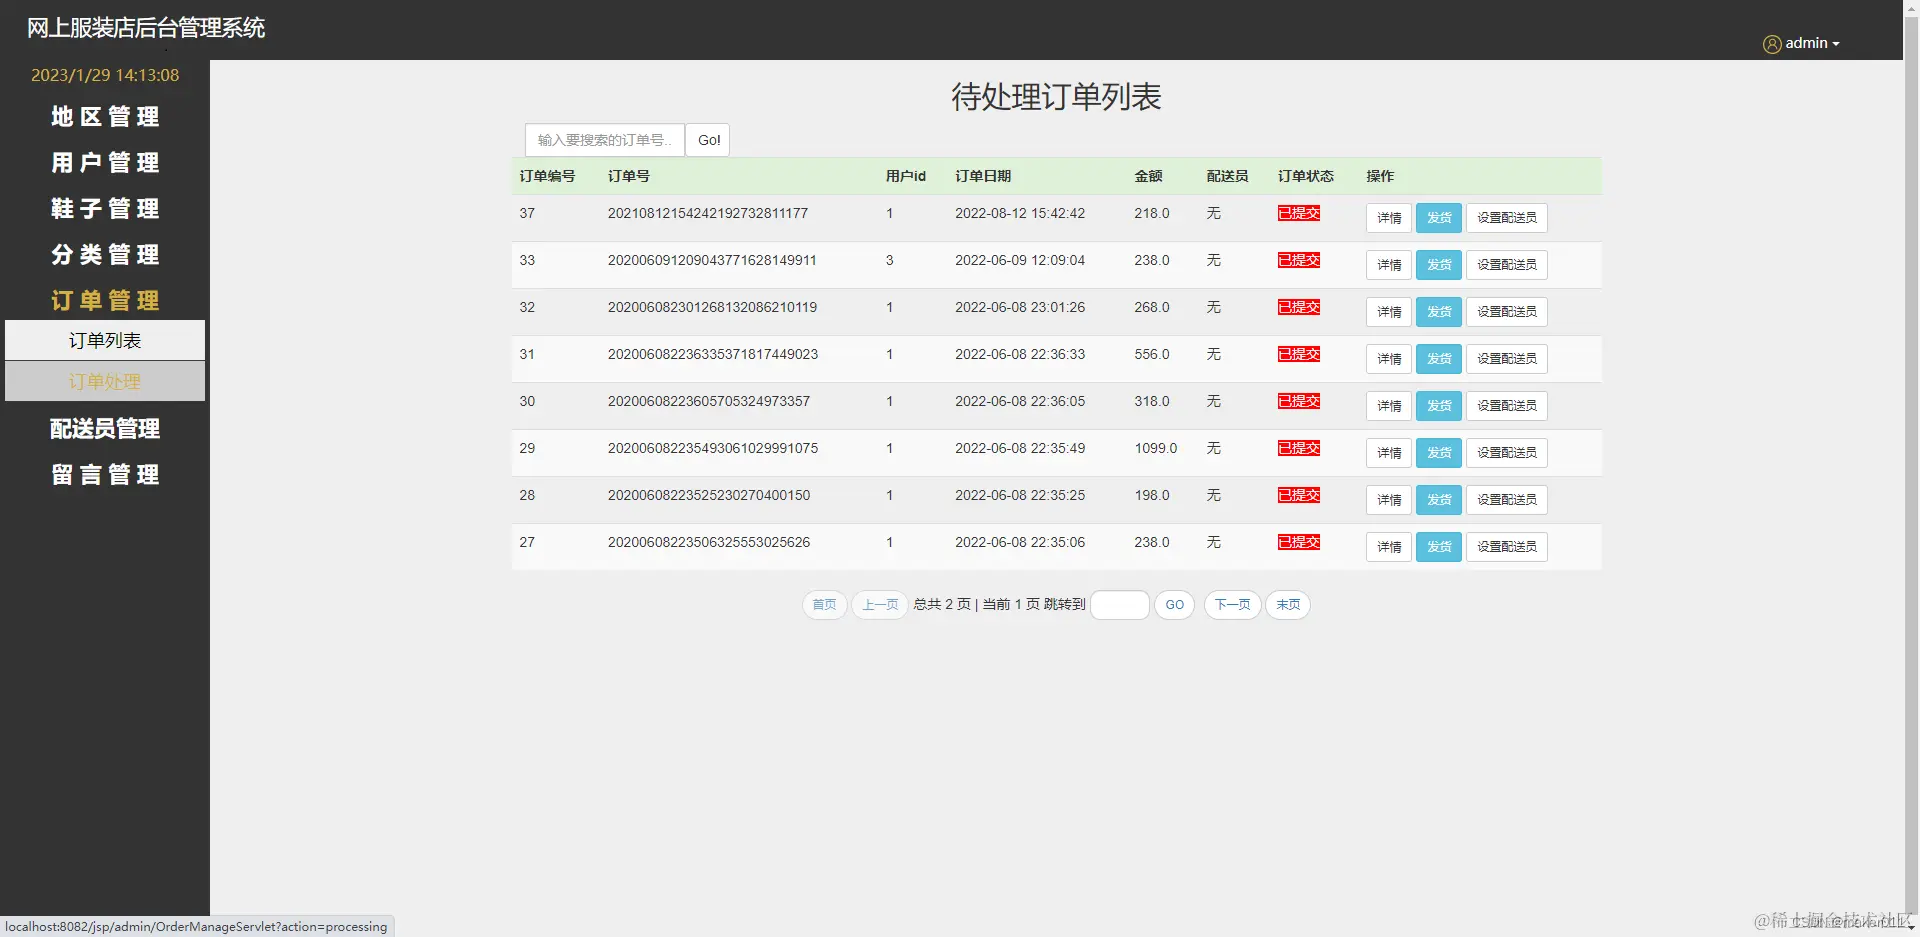Open 鞋子管理 in the sidebar

pos(105,209)
